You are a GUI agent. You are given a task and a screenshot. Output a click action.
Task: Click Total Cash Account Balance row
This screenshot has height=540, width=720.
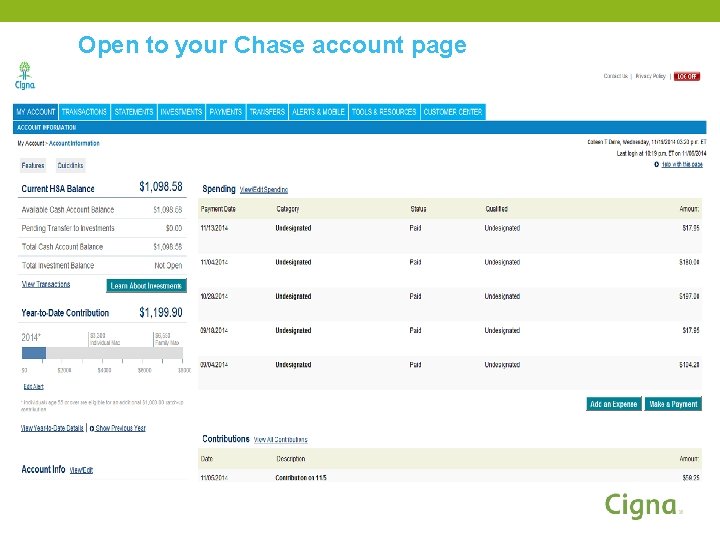click(x=102, y=247)
